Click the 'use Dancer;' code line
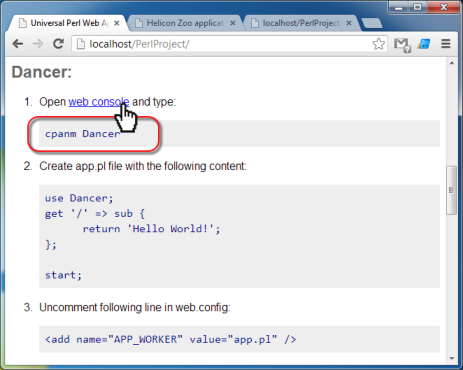 [x=79, y=198]
